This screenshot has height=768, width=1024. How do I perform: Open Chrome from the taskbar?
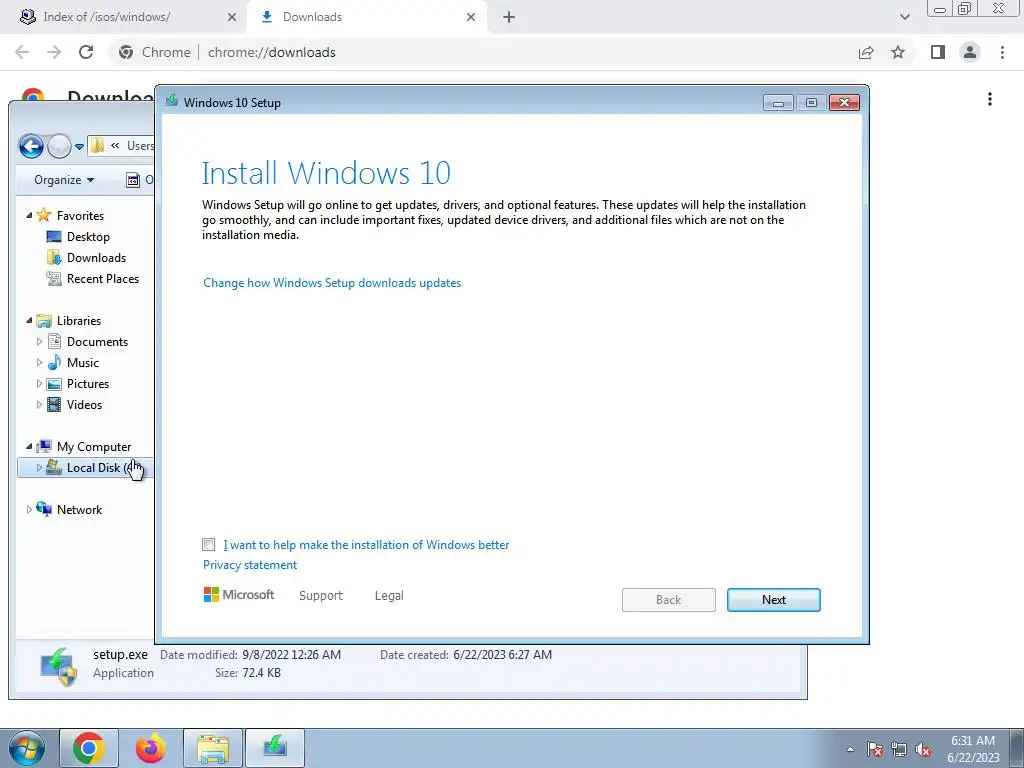point(89,748)
